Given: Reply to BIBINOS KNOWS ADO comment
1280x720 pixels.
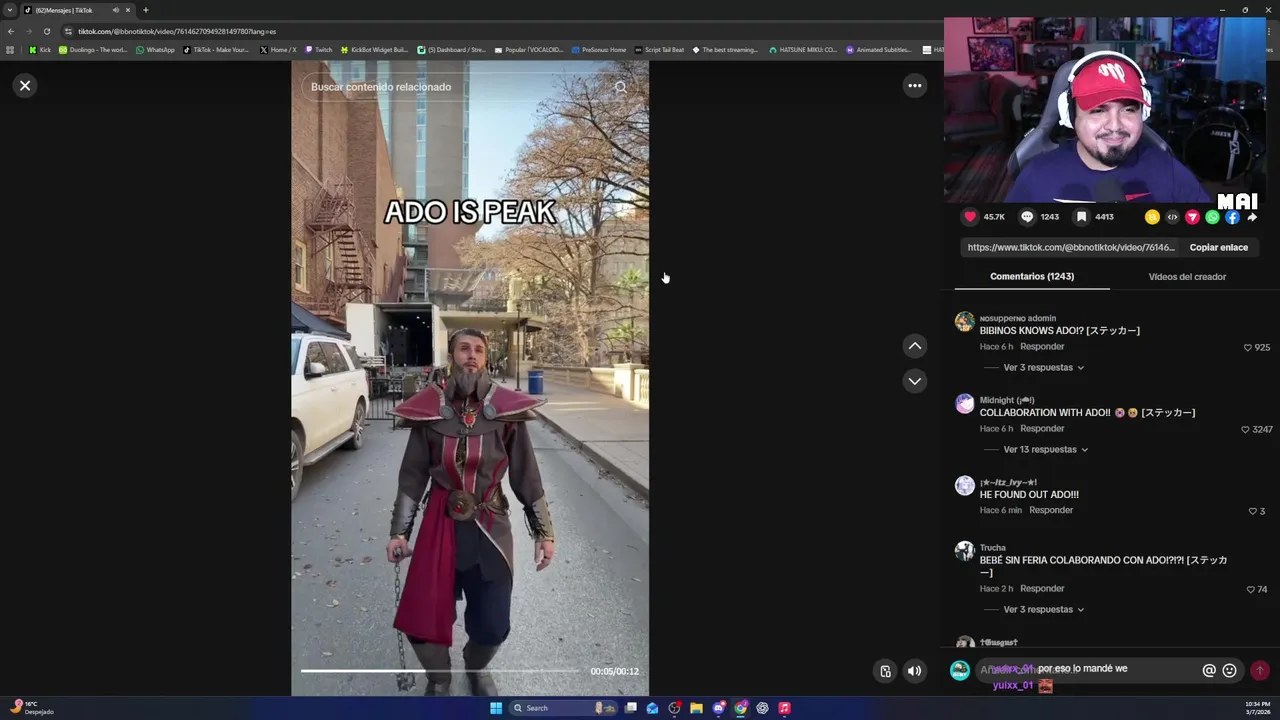Looking at the screenshot, I should [1042, 347].
